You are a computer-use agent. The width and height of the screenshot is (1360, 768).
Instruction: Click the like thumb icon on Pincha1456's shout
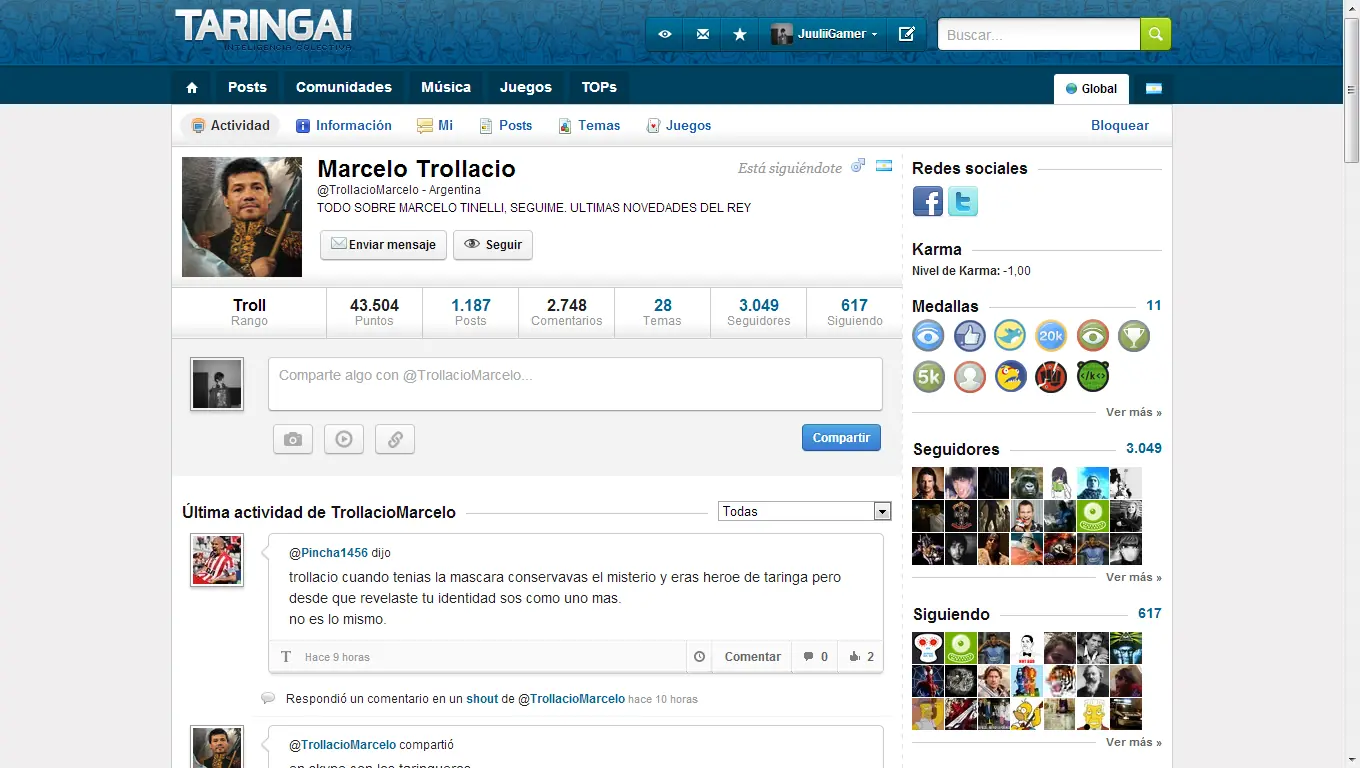click(854, 657)
